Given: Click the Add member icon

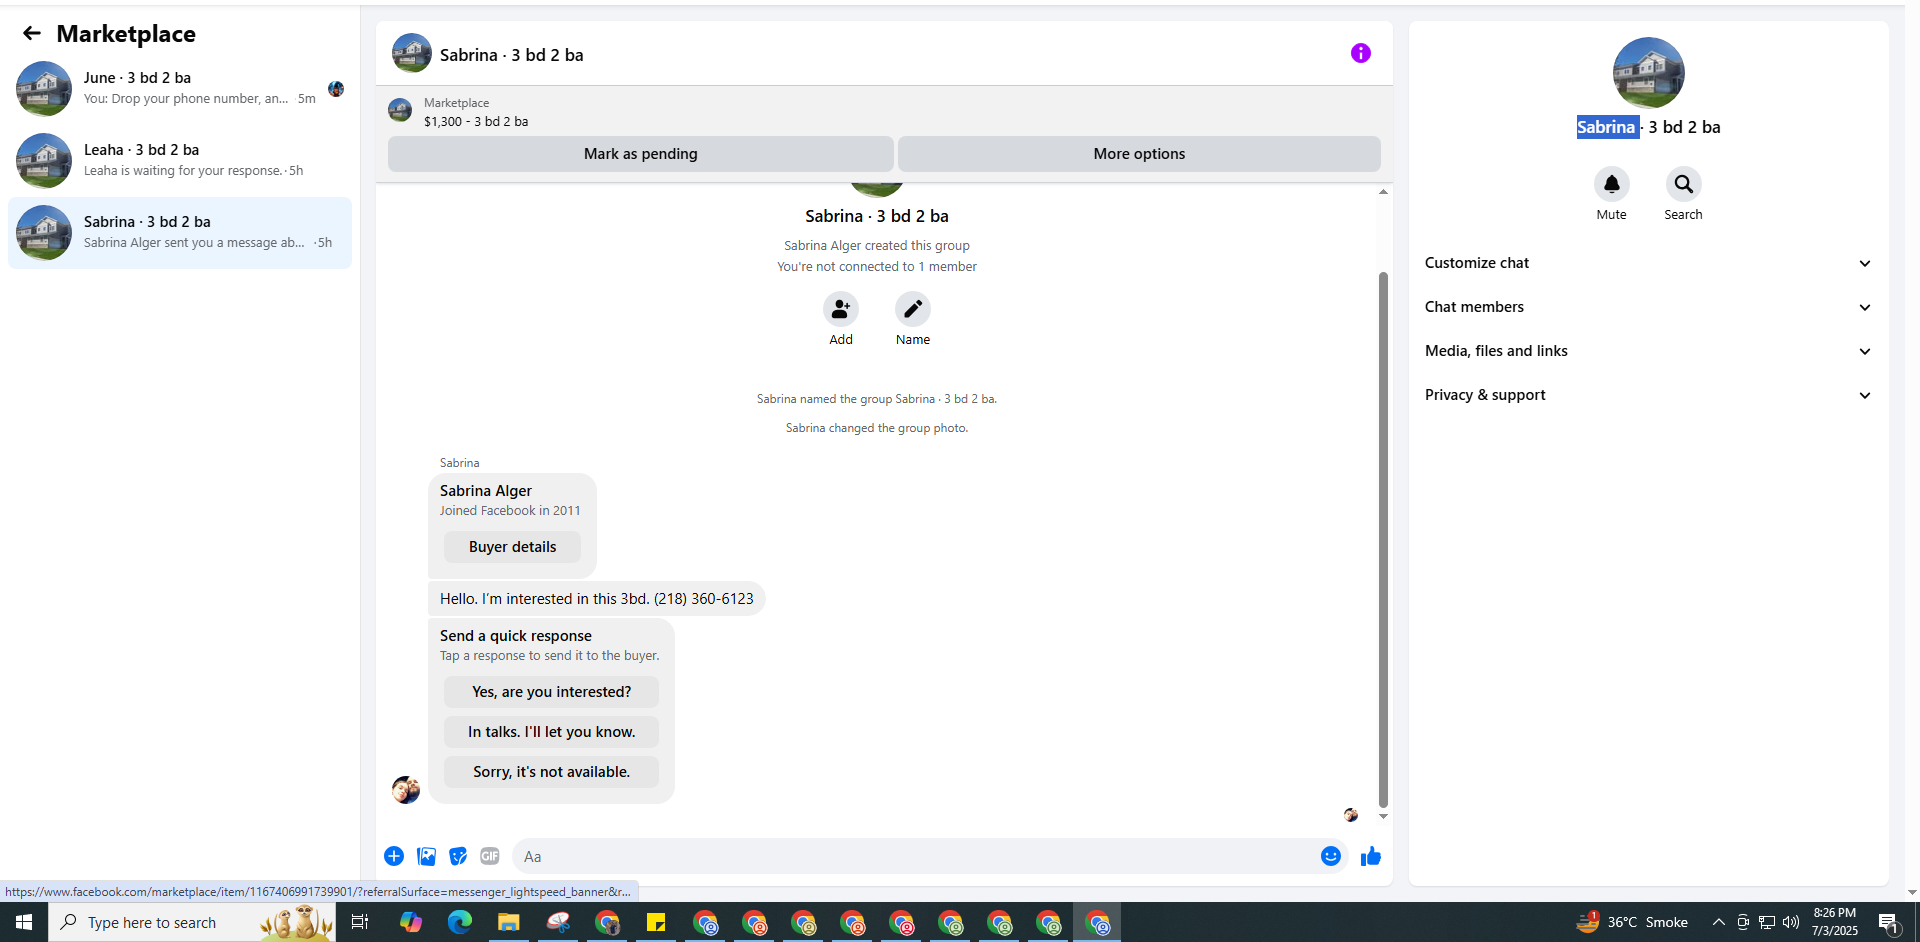Looking at the screenshot, I should coord(841,309).
